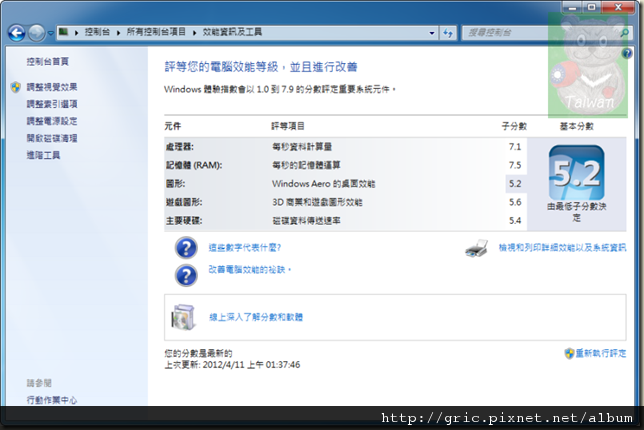Click the forward navigation arrow
644x430 pixels.
(x=37, y=33)
